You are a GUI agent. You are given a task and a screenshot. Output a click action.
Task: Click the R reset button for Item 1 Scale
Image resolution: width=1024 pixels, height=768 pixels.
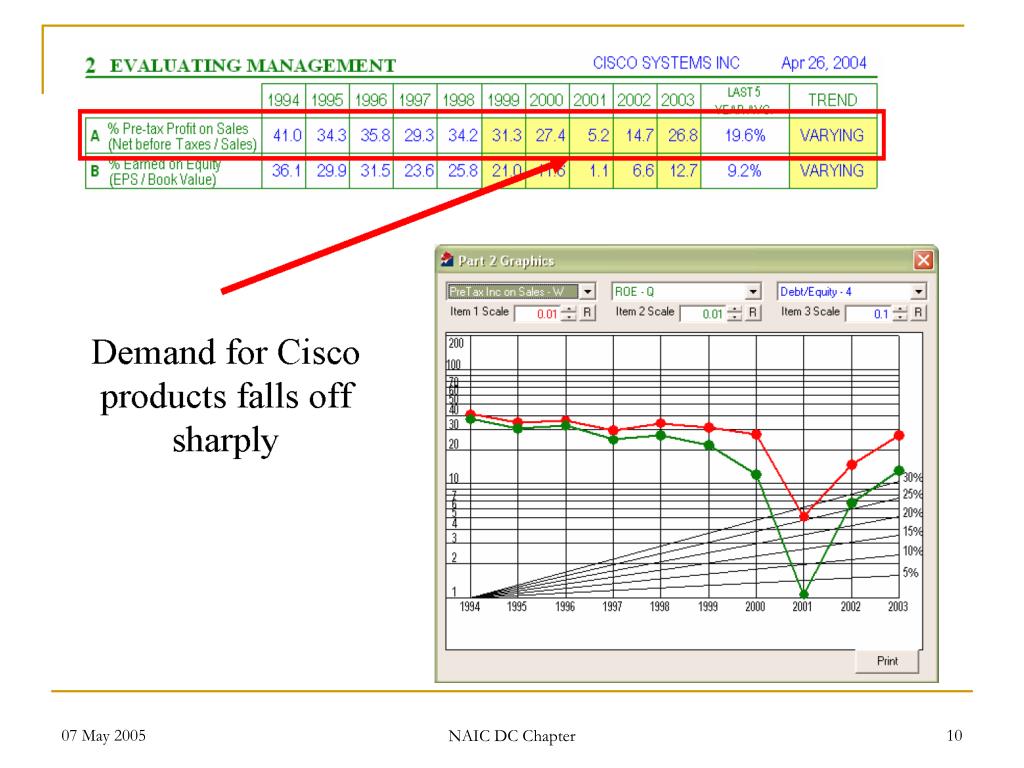point(587,313)
